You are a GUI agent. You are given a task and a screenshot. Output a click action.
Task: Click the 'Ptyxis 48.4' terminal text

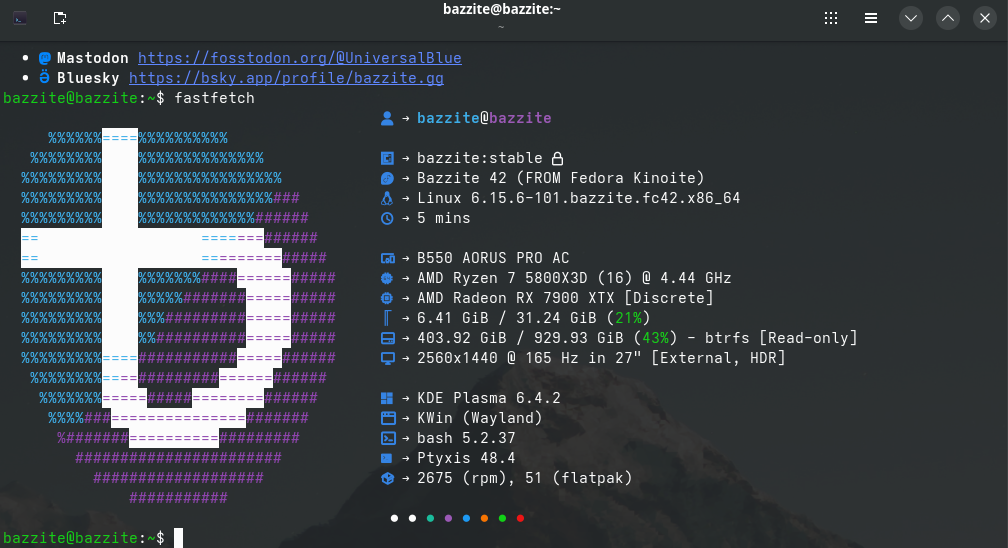[466, 458]
